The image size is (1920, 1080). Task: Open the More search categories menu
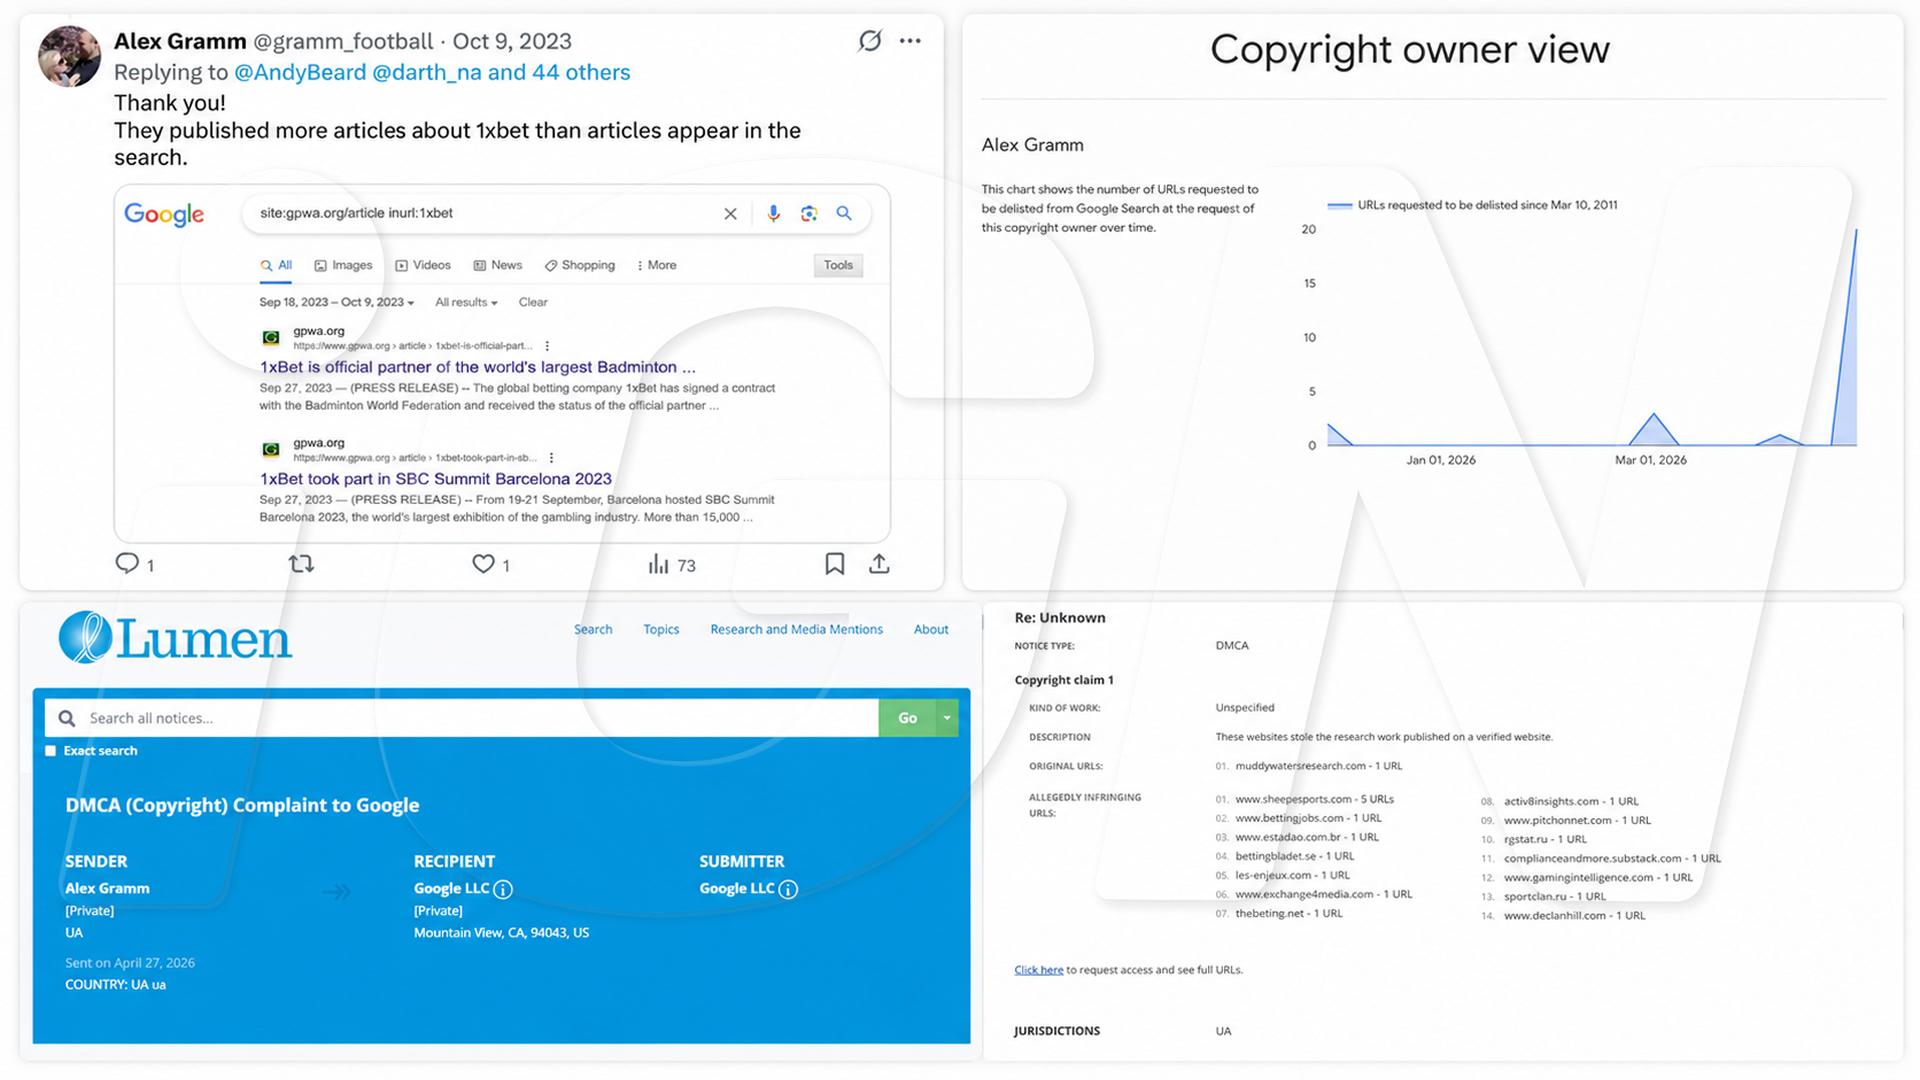[x=656, y=265]
